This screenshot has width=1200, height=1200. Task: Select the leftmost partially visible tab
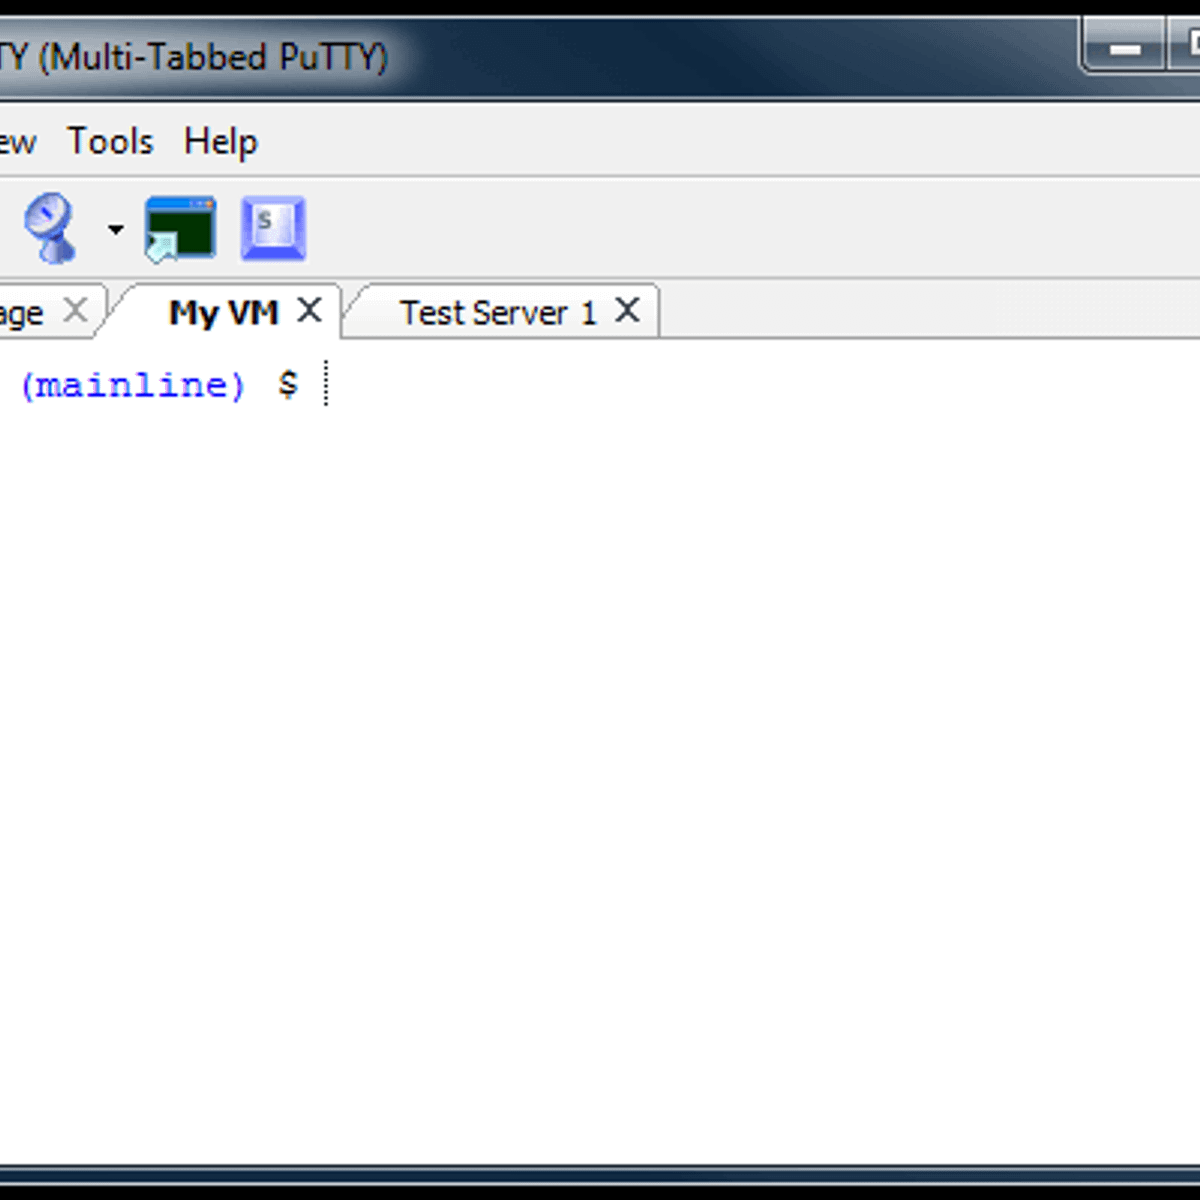click(x=22, y=313)
